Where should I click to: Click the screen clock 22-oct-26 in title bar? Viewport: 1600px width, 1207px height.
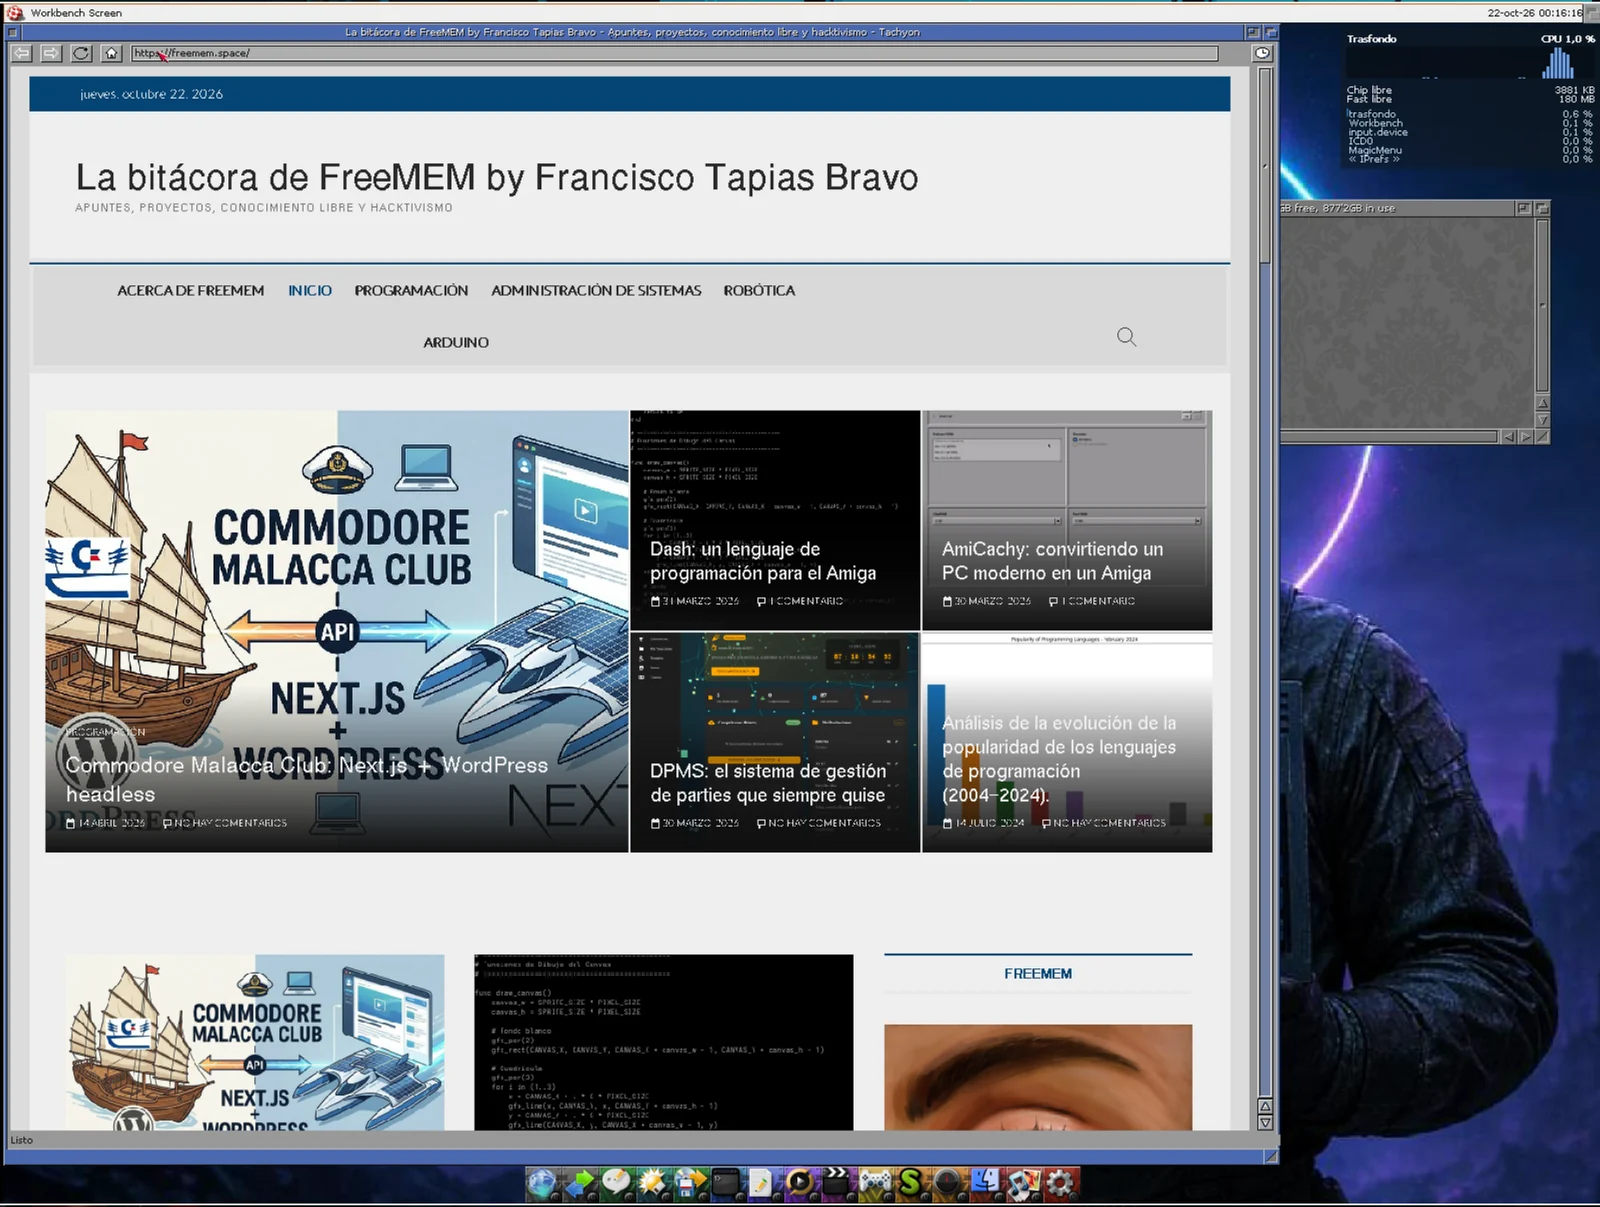point(1535,13)
